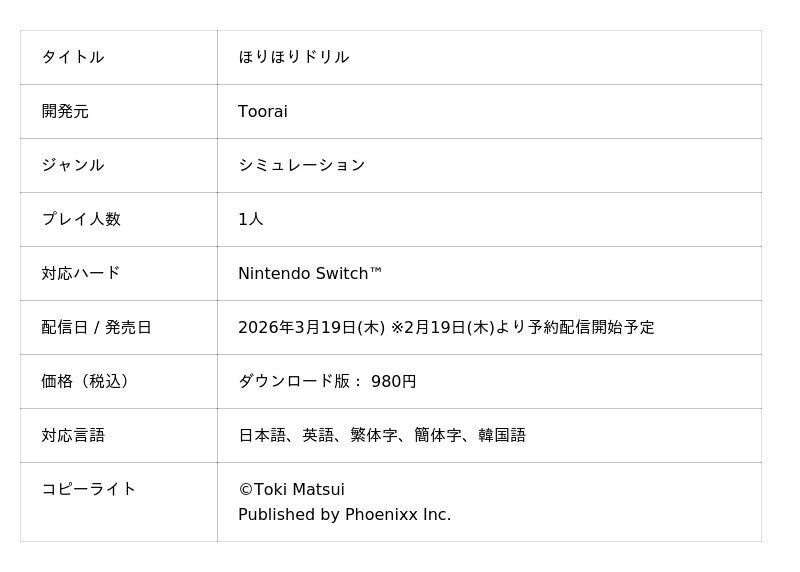Click the pre-order note ※2月19日(木)より予約配信開始予定
Image resolution: width=800 pixels, height=572 pixels.
click(x=522, y=327)
